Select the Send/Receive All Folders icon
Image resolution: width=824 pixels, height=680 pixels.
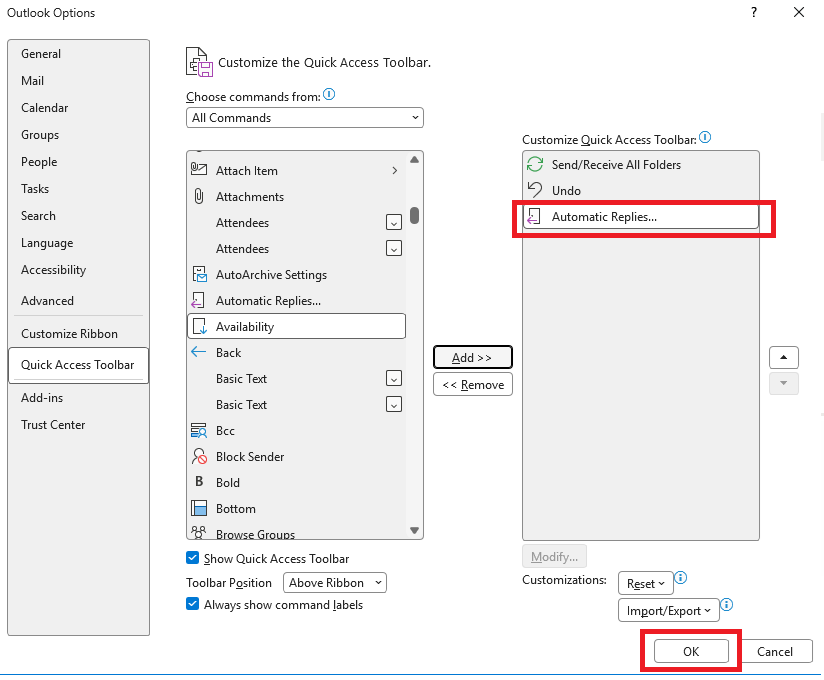[x=535, y=164]
